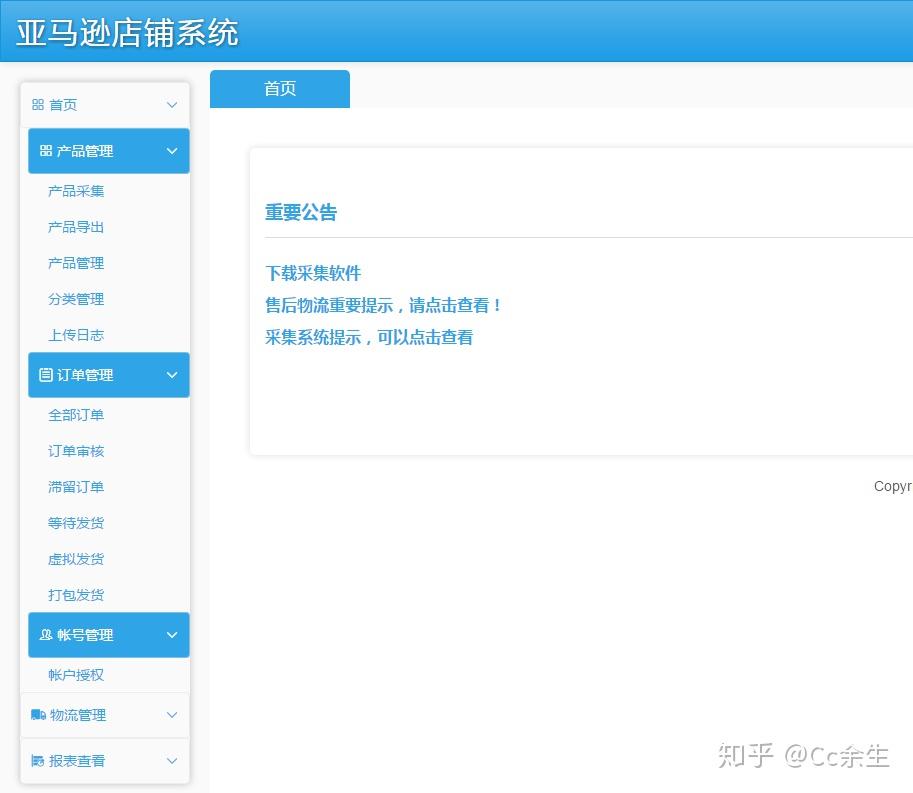Screen dimensions: 913x793
Task: Collapse the 产品管理 section chevron
Action: (x=171, y=151)
